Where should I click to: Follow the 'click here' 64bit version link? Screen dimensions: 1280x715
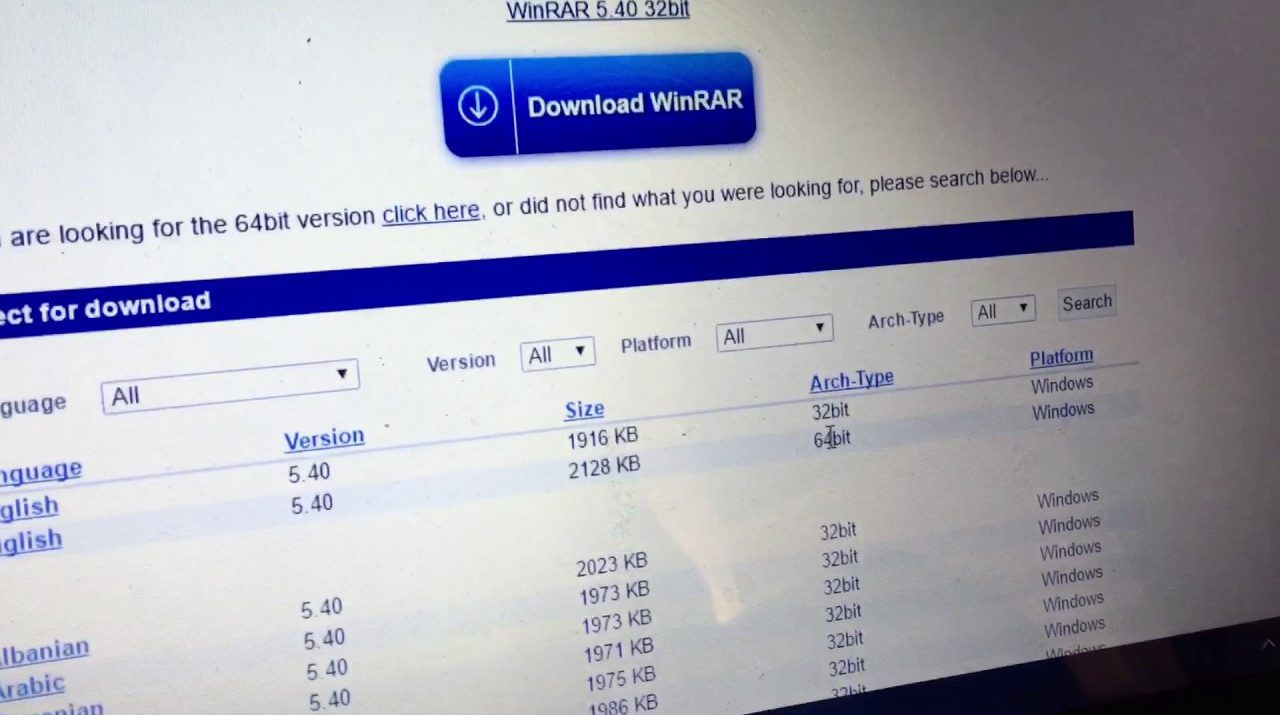pos(431,213)
